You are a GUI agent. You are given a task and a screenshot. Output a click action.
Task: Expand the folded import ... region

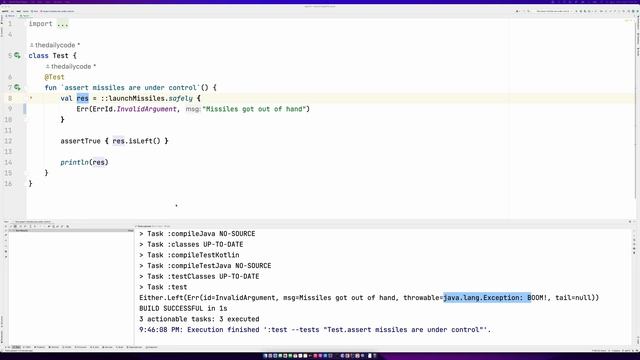[x=63, y=24]
